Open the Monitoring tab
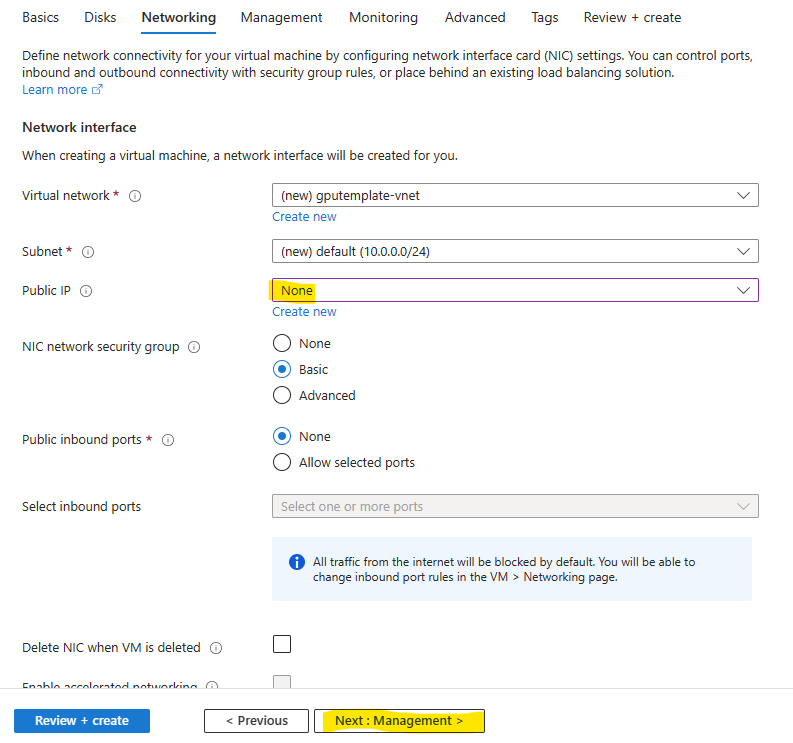793x743 pixels. click(x=383, y=18)
